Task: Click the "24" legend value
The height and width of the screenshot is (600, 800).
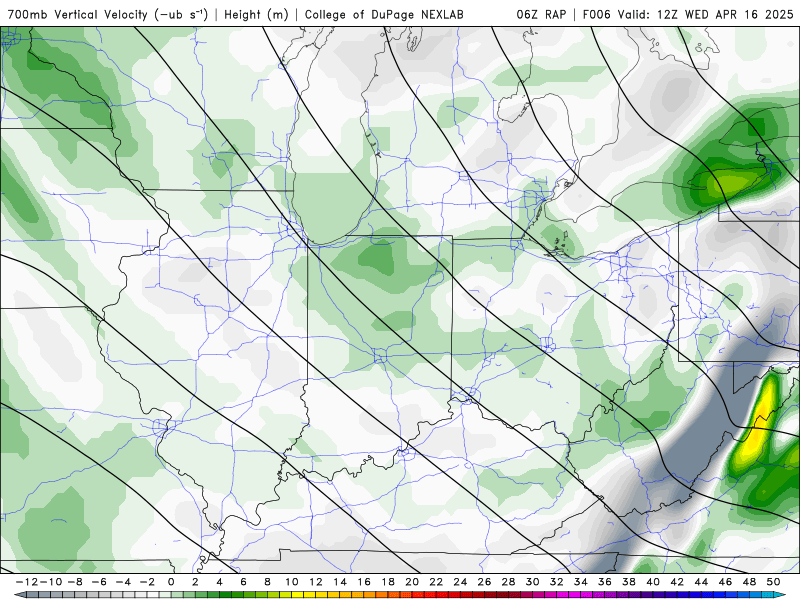Action: [460, 582]
